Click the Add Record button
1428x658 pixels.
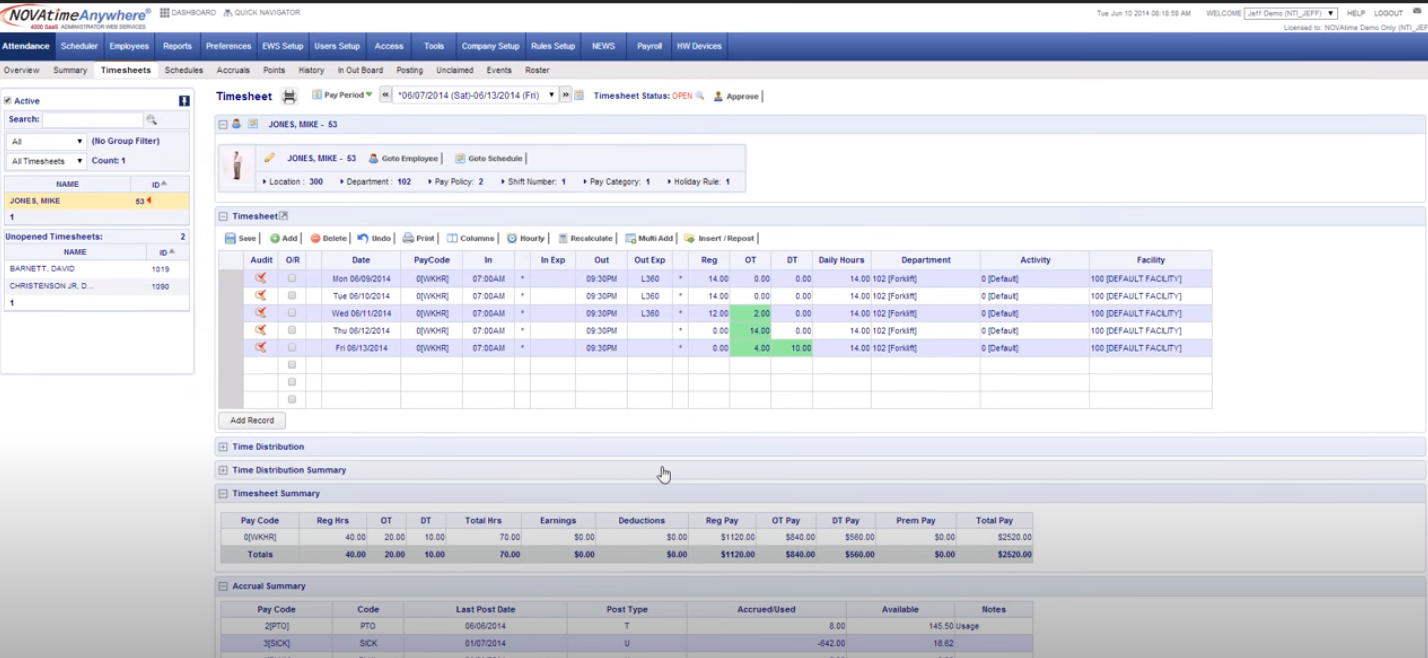[252, 420]
